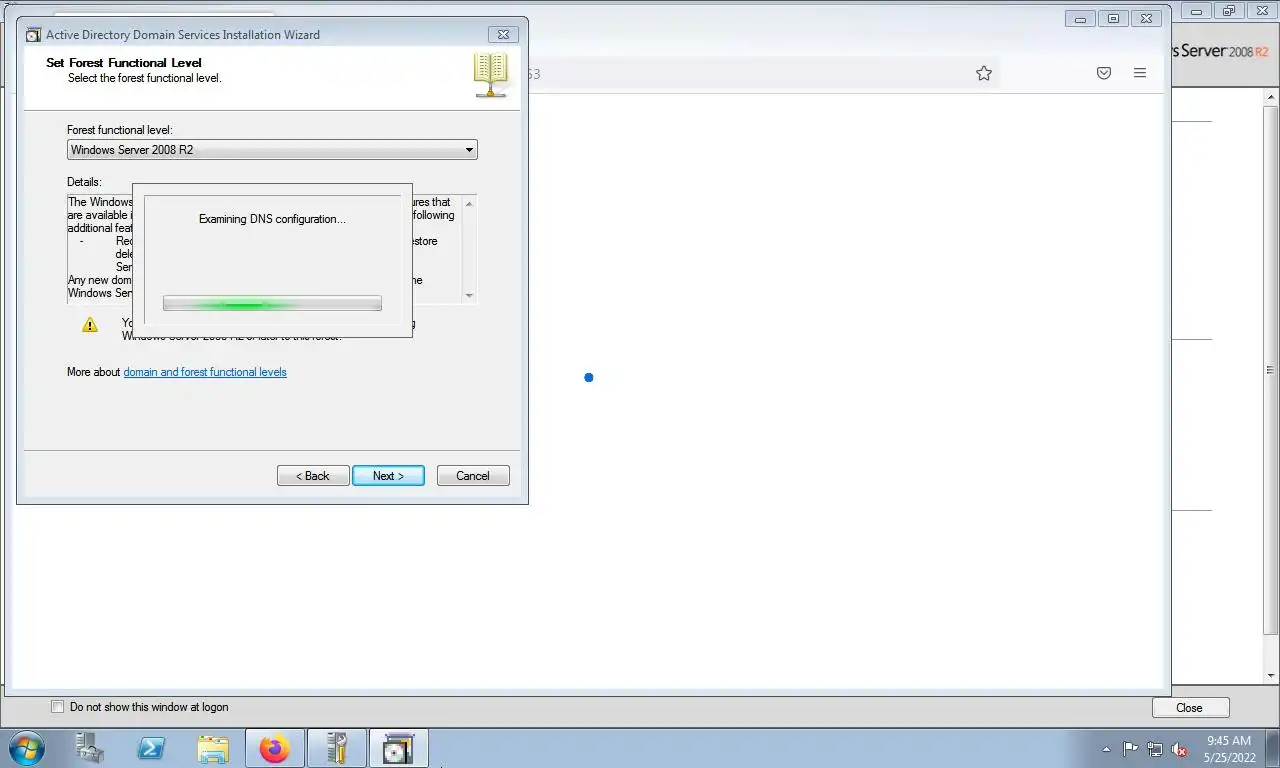1280x768 pixels.
Task: Click the DNS examination progress bar
Action: click(x=272, y=303)
